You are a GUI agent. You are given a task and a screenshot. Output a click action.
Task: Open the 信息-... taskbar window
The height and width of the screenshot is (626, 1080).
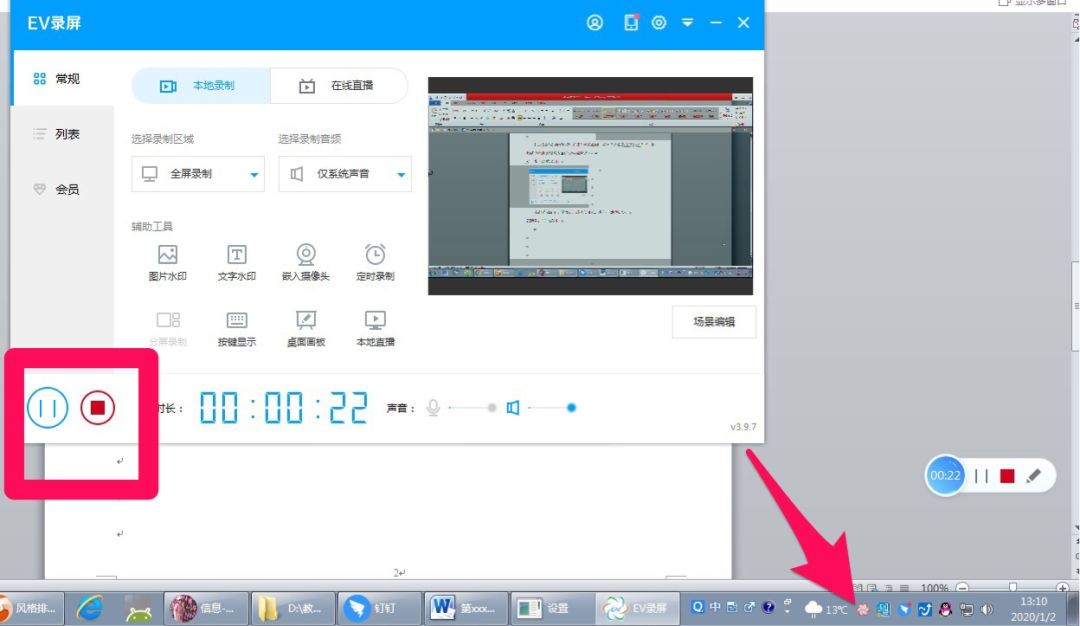click(x=206, y=608)
